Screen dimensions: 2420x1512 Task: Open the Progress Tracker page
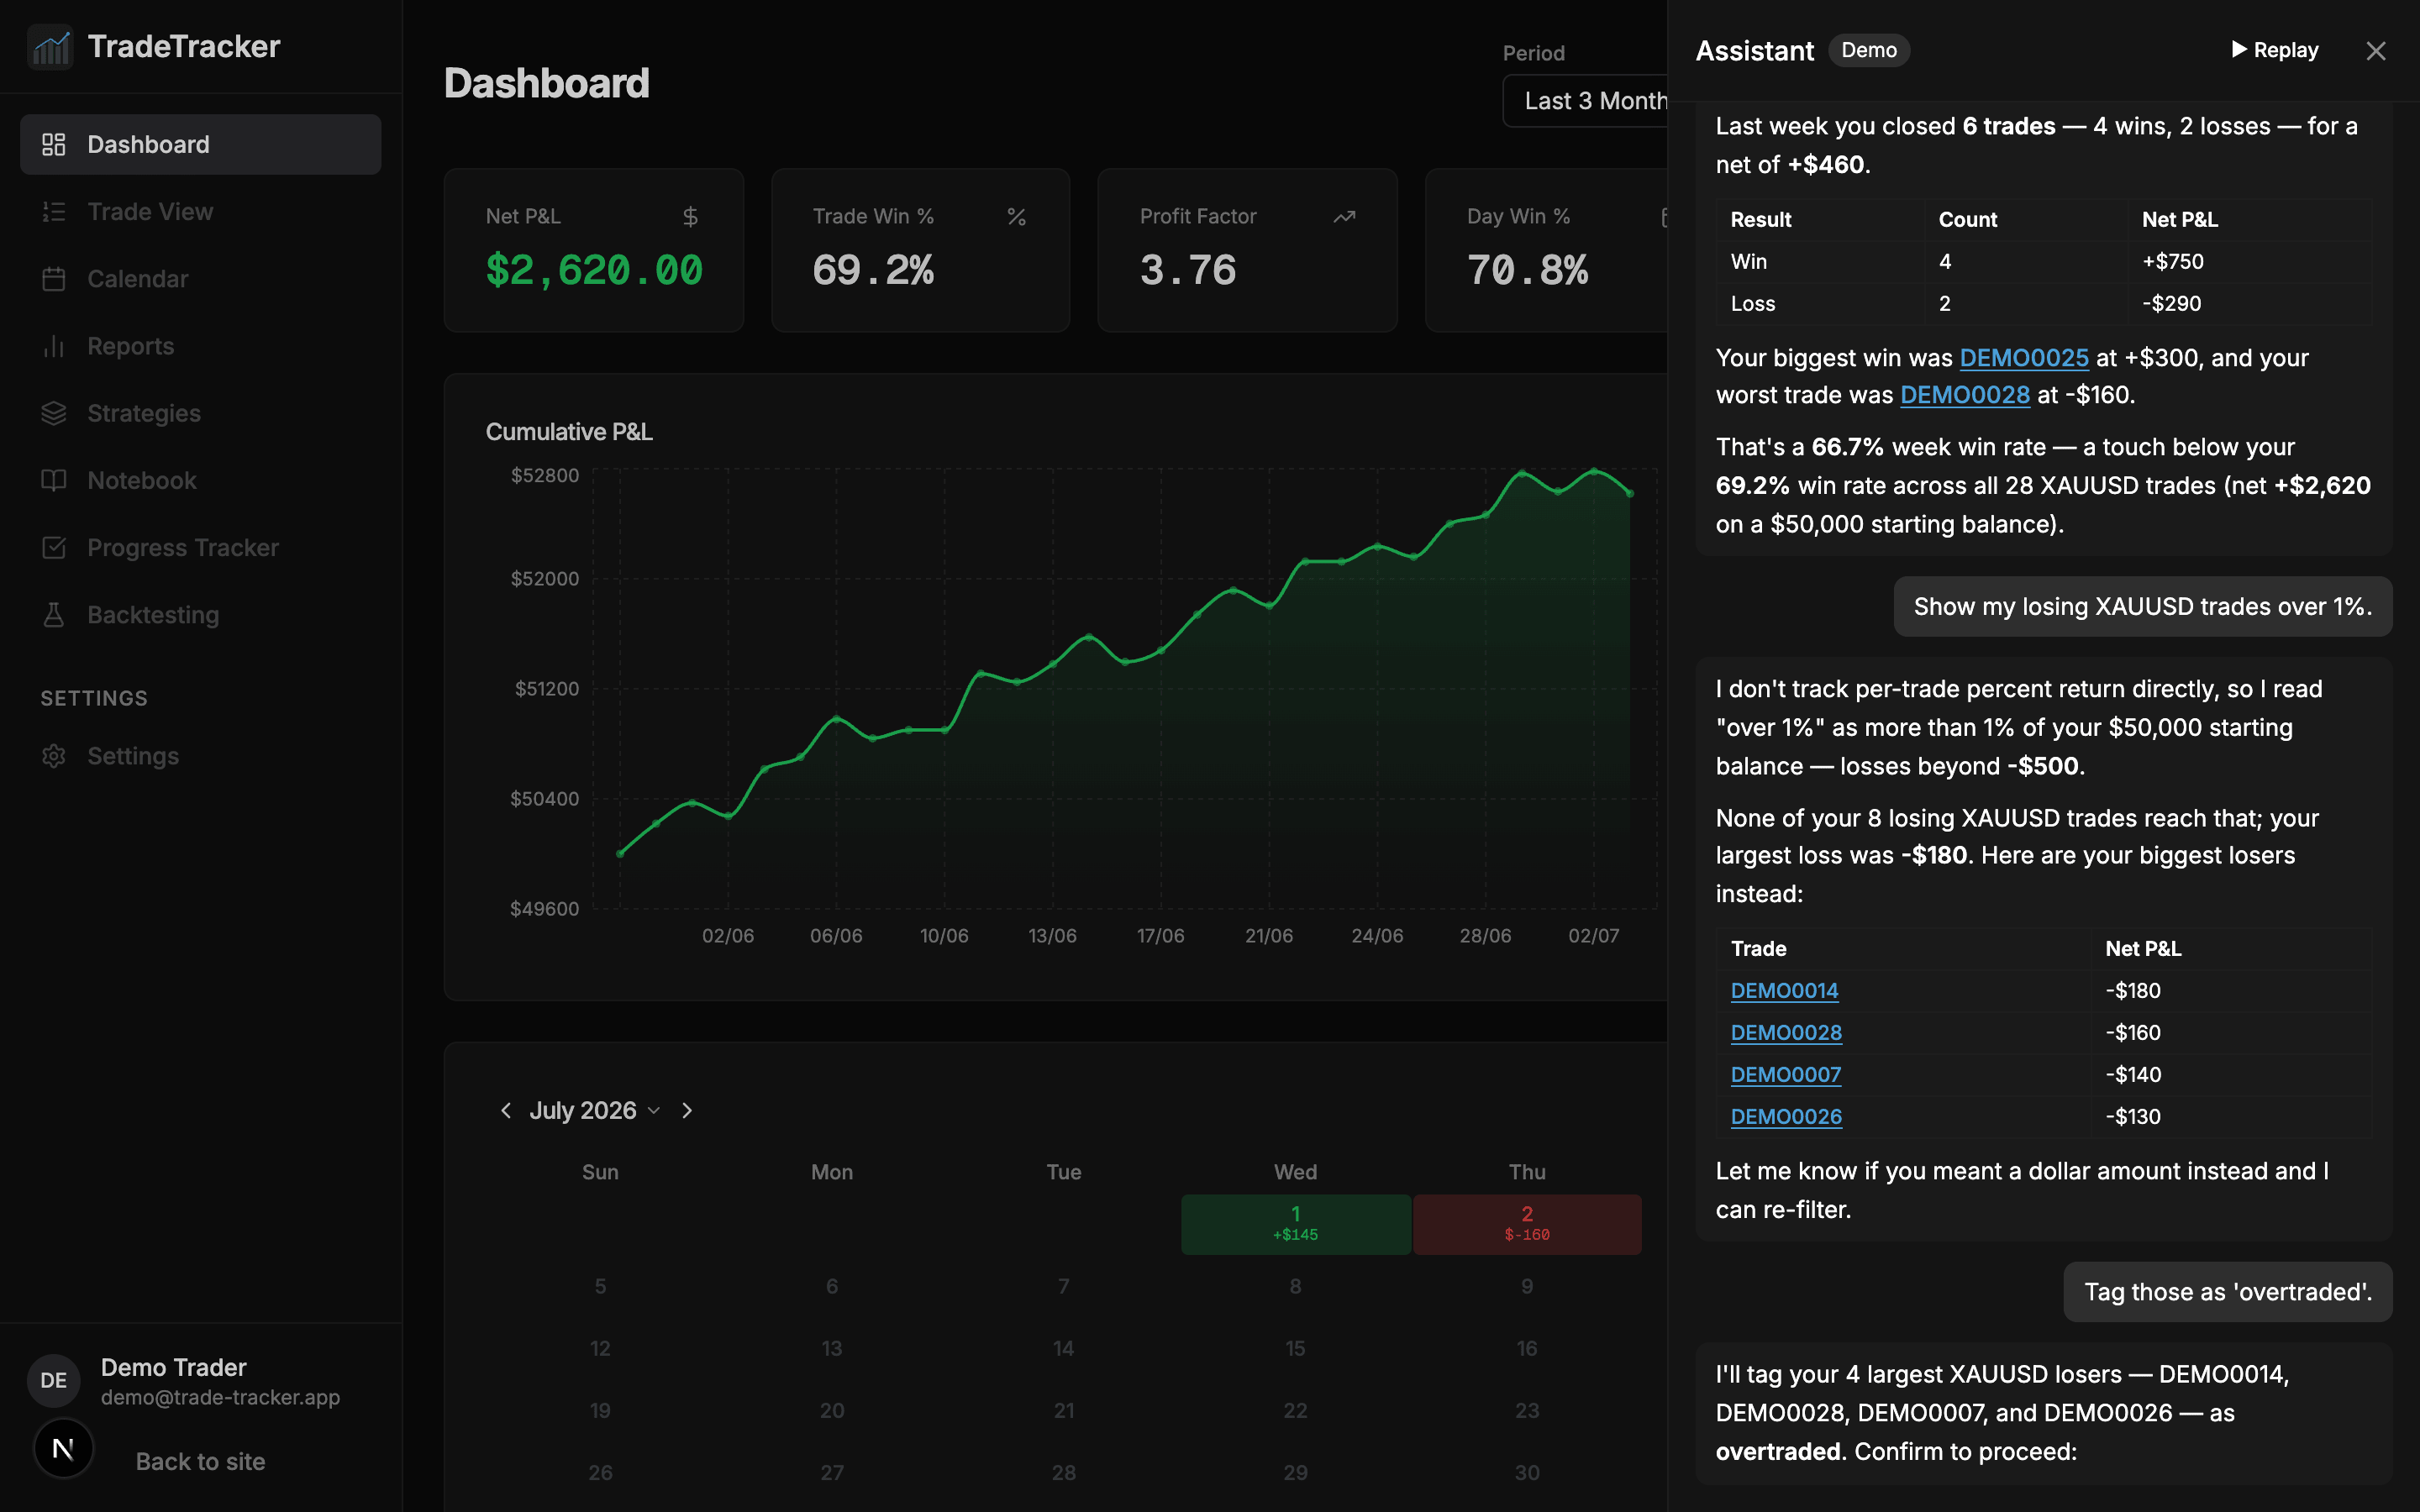tap(201, 548)
